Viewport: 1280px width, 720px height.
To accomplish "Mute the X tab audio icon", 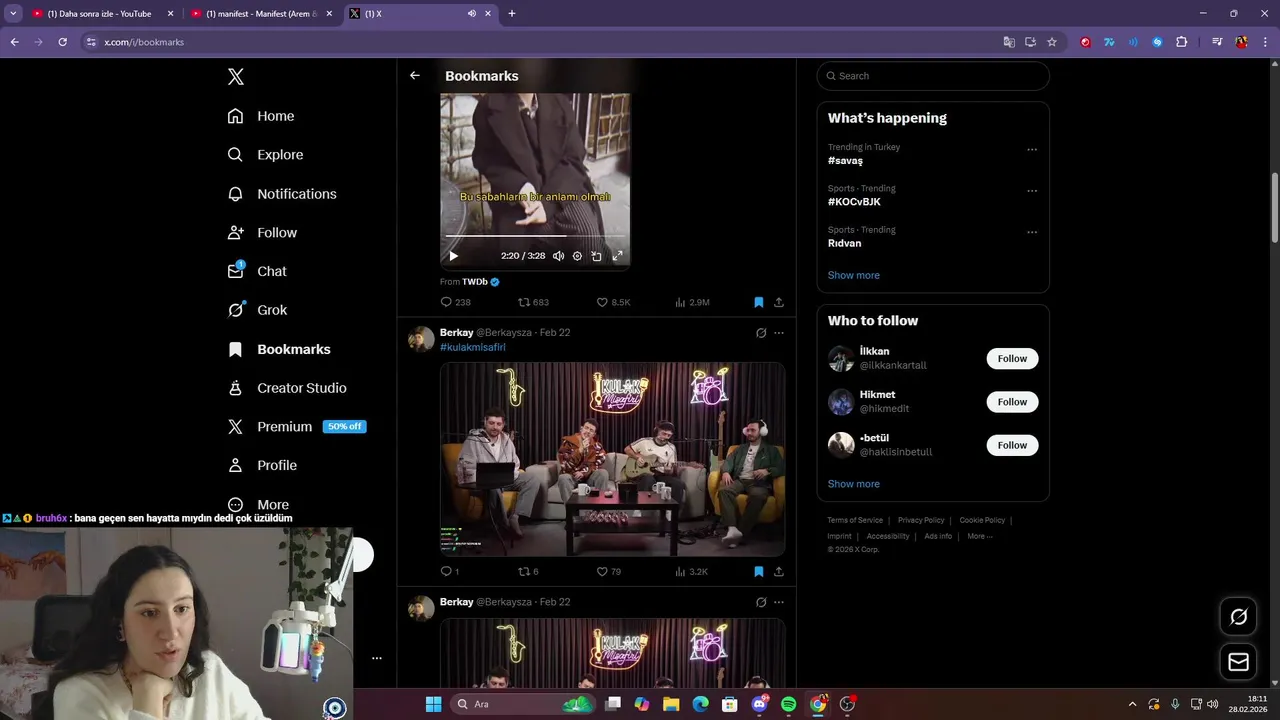I will coord(471,14).
